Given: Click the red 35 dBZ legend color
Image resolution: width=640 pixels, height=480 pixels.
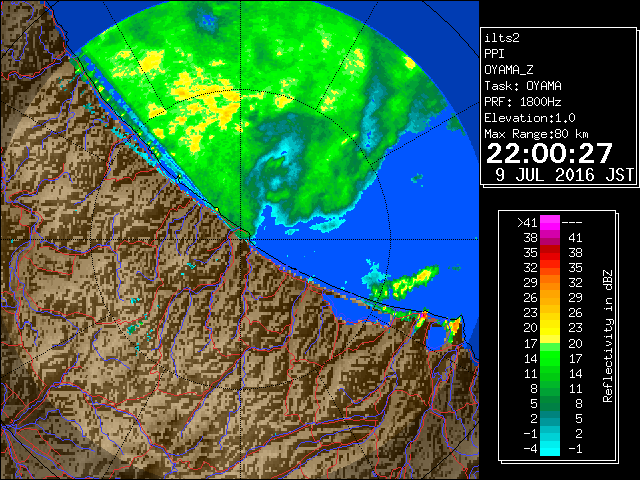Looking at the screenshot, I should (550, 253).
